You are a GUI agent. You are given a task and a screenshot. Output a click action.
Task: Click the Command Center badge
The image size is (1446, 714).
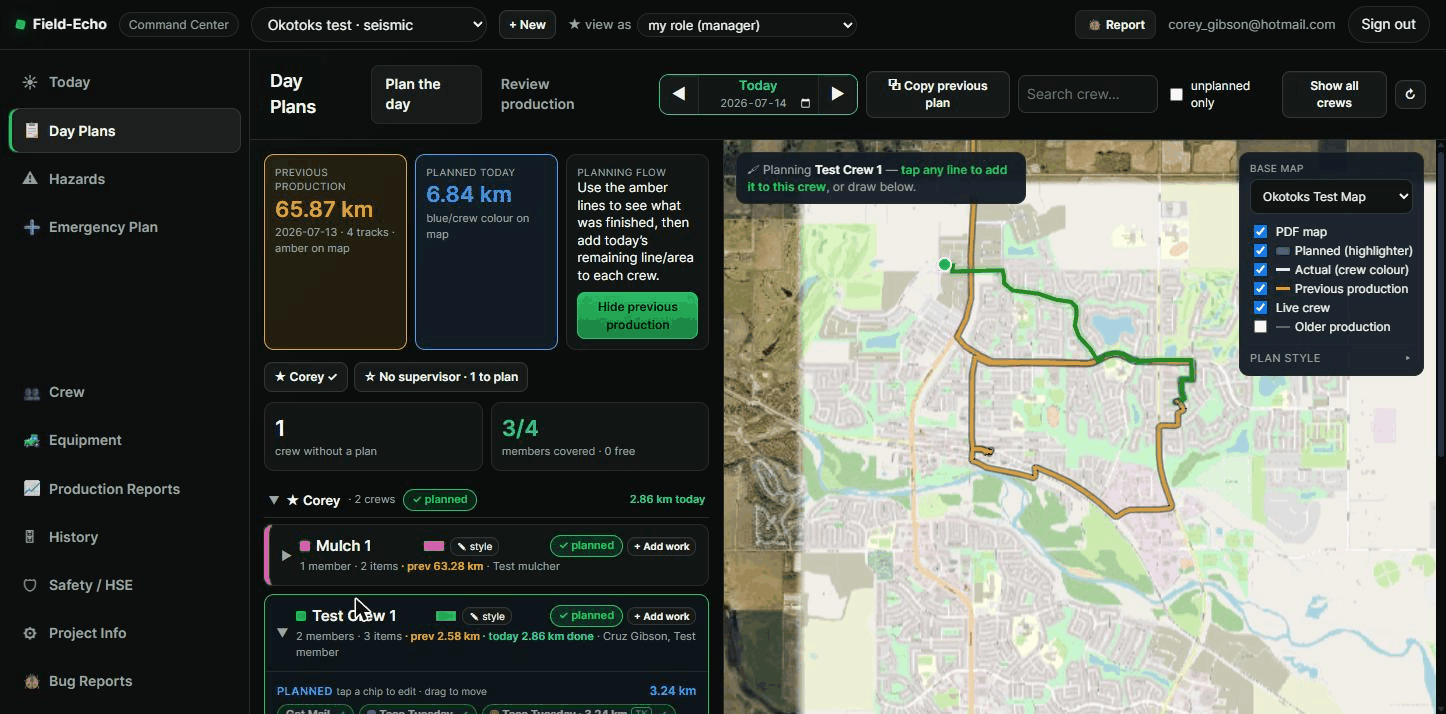coord(179,25)
